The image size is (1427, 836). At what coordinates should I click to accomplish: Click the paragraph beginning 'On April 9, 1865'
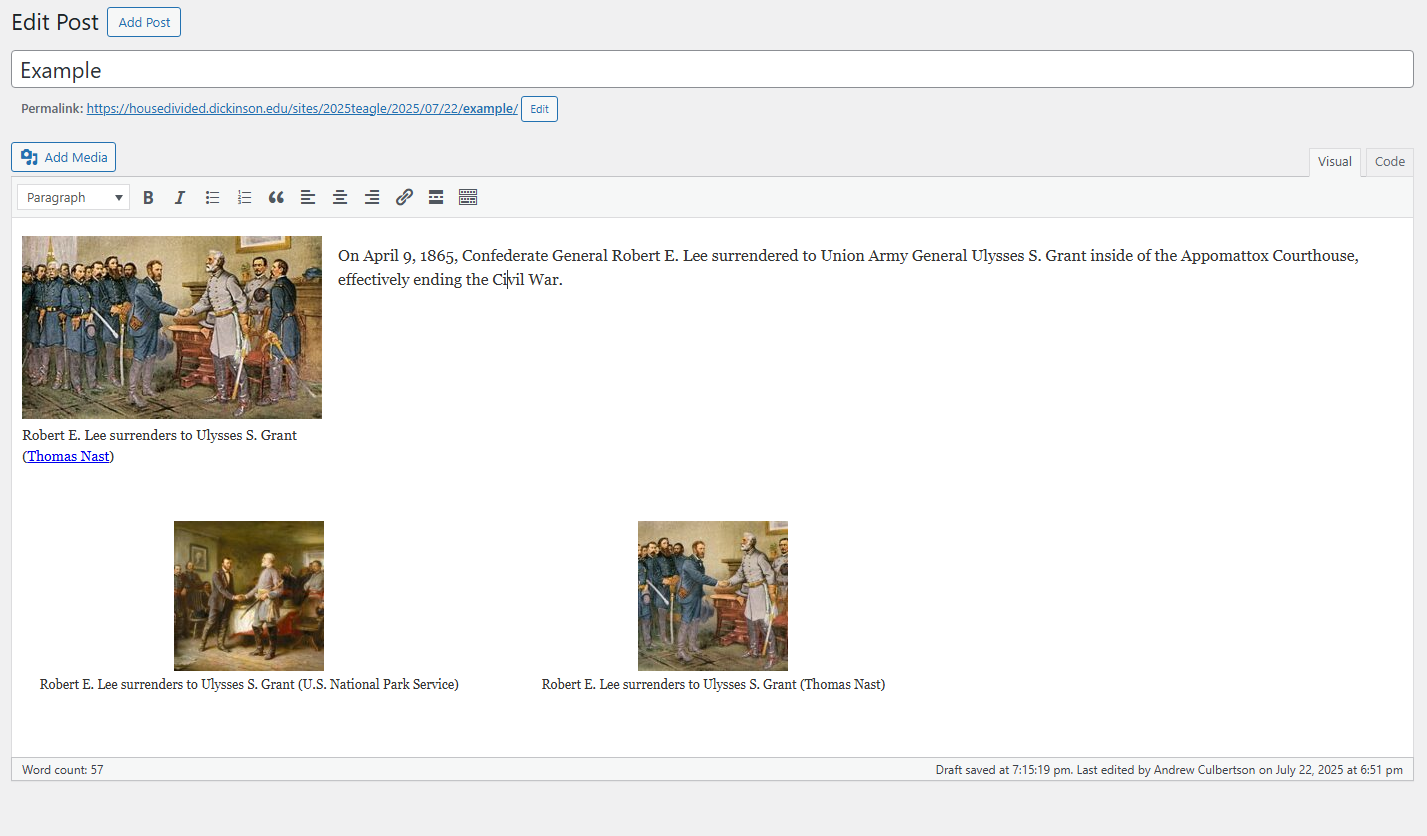[x=848, y=268]
